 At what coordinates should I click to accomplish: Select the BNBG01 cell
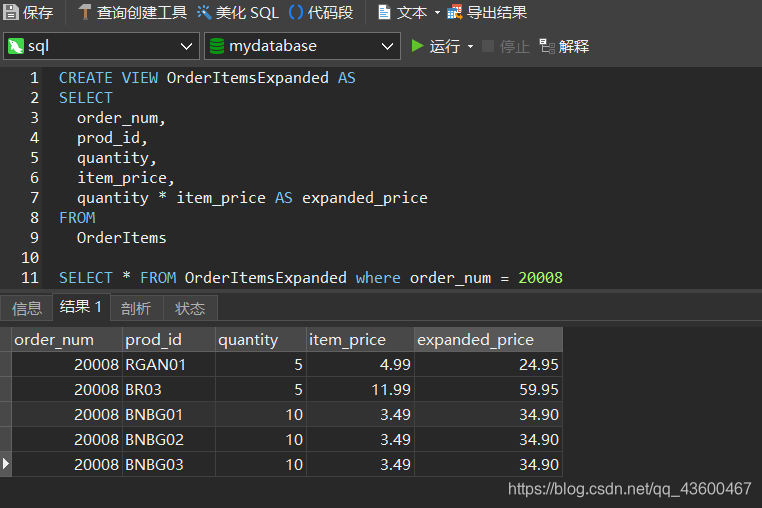169,415
